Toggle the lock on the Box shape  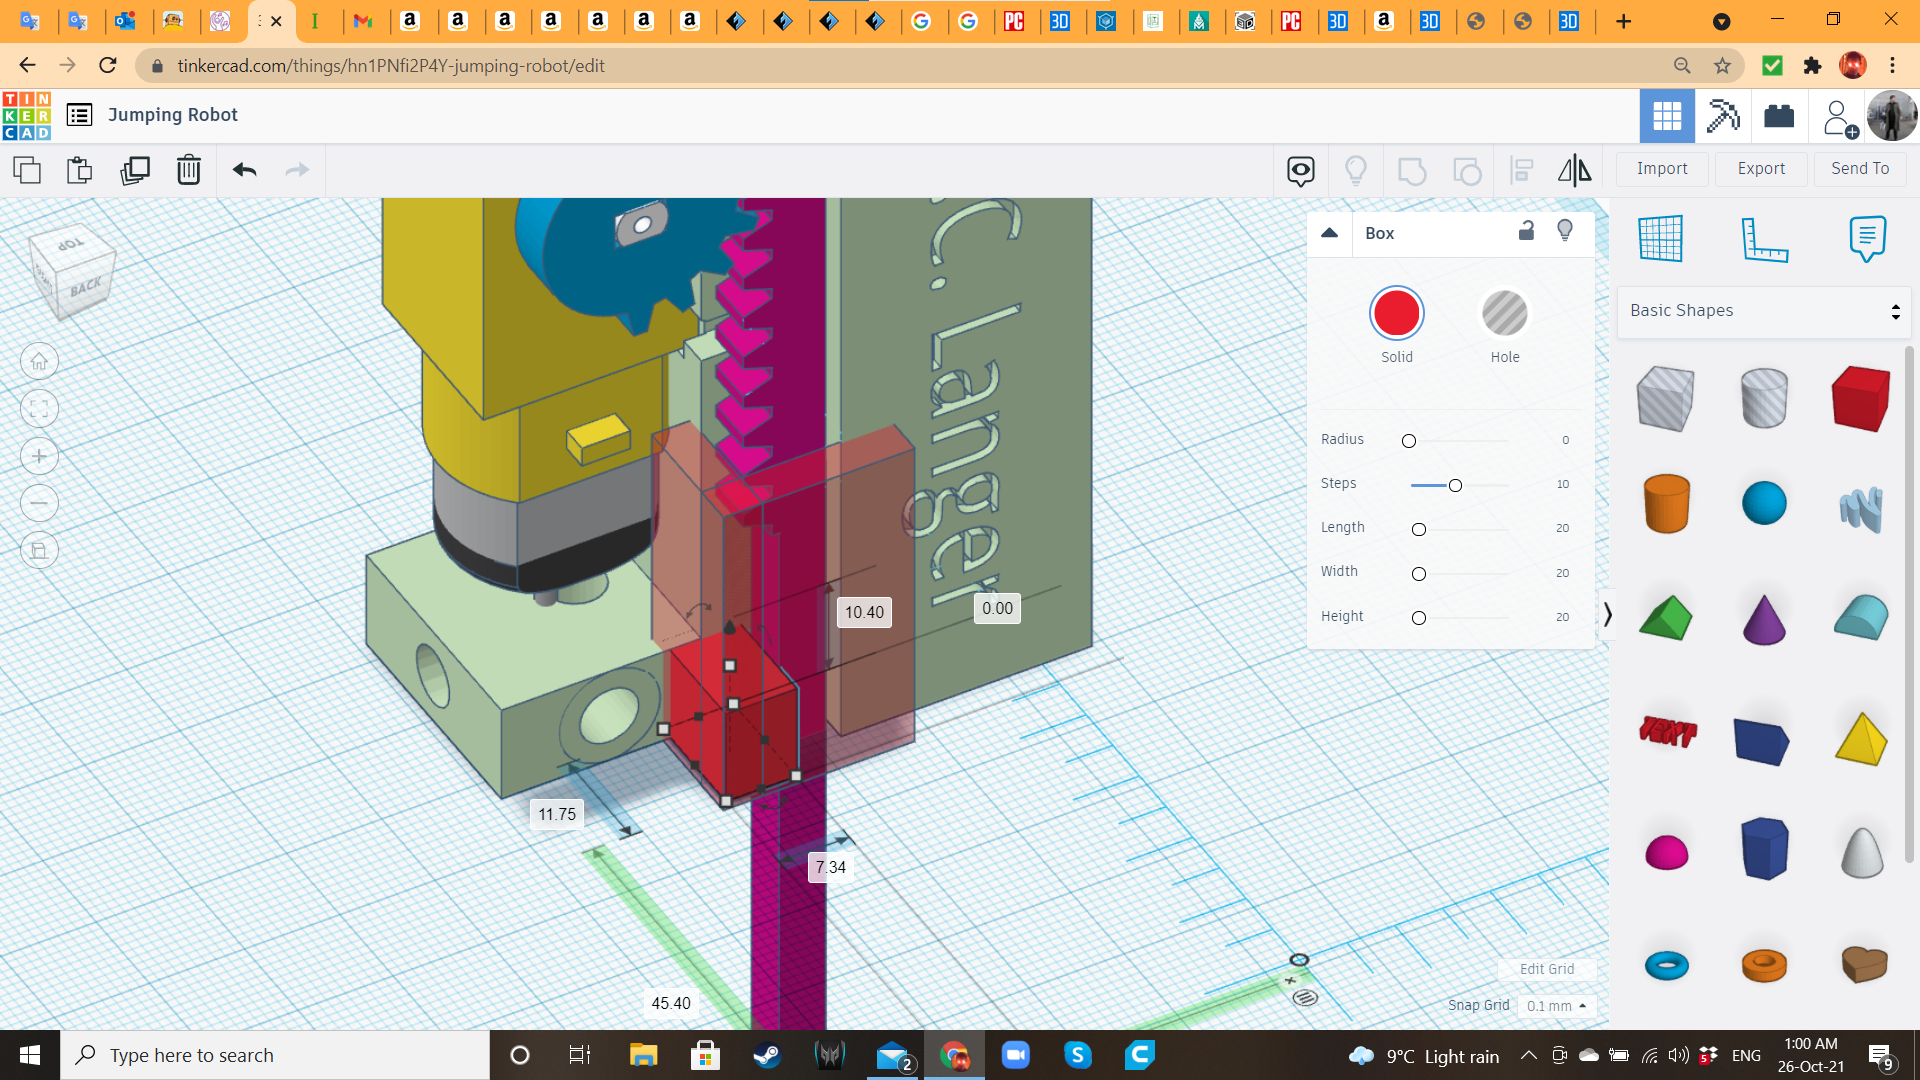(1525, 232)
